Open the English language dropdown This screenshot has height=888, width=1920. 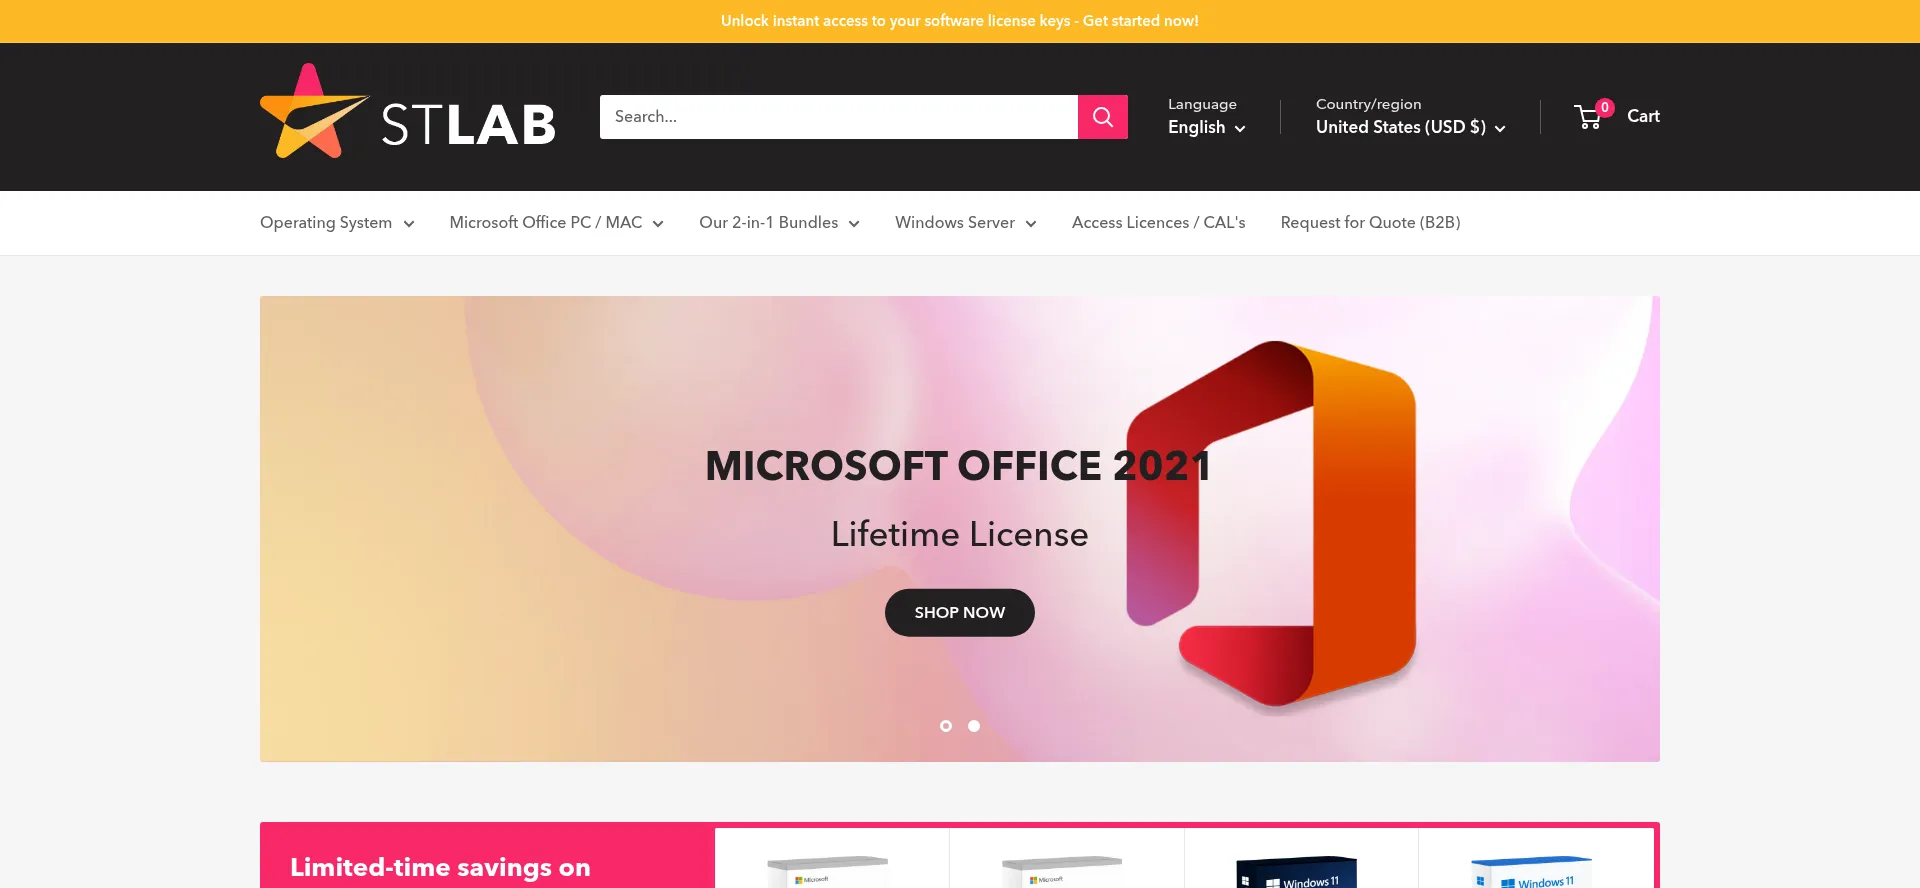click(x=1206, y=128)
